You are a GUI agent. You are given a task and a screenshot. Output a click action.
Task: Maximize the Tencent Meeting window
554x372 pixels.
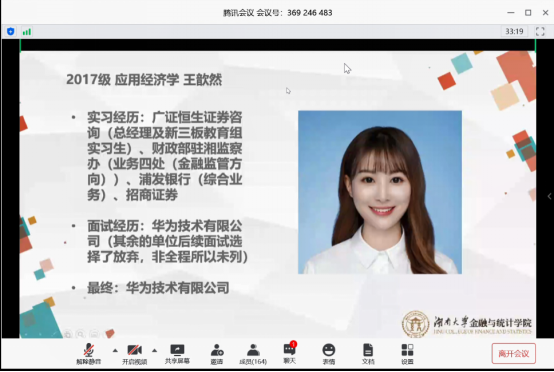pos(528,13)
